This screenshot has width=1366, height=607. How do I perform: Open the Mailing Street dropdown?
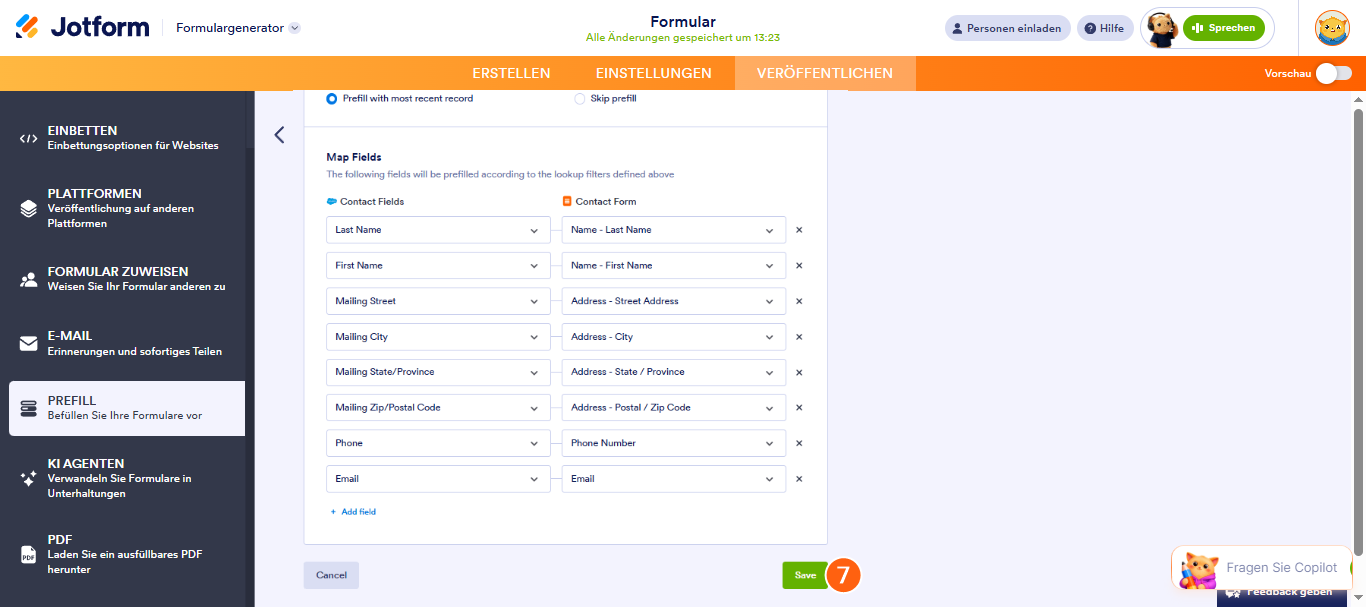(x=438, y=301)
